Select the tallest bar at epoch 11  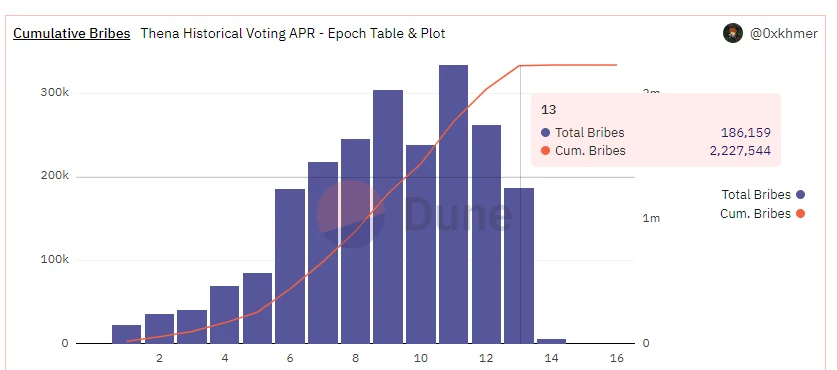tap(453, 204)
